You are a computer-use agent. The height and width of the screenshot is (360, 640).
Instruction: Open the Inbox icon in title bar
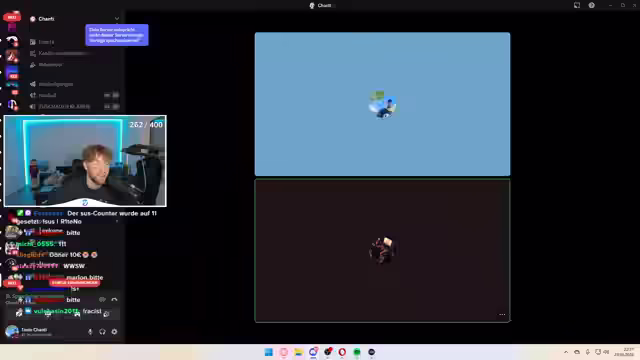pos(577,5)
